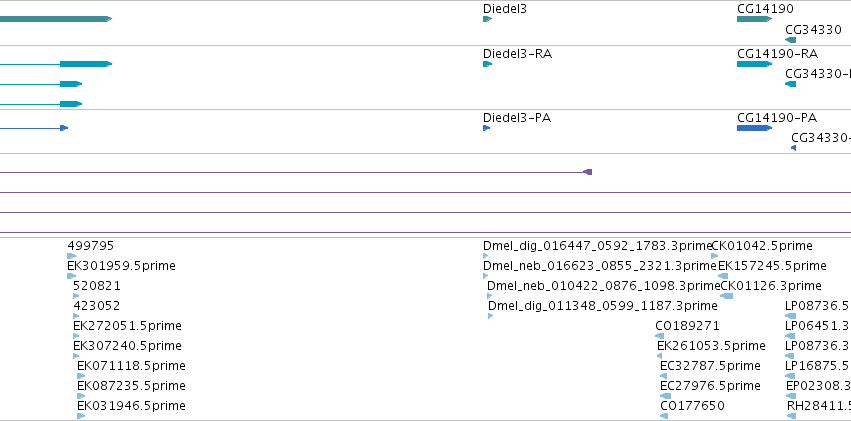Select the CG34330 gene feature glyph
This screenshot has width=851, height=421.
(791, 40)
